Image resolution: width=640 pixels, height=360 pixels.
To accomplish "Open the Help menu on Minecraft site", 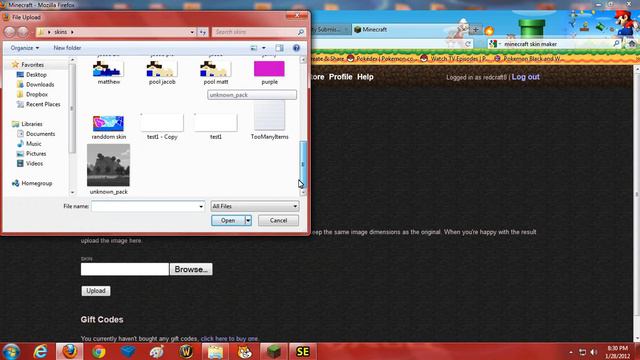I will 365,77.
